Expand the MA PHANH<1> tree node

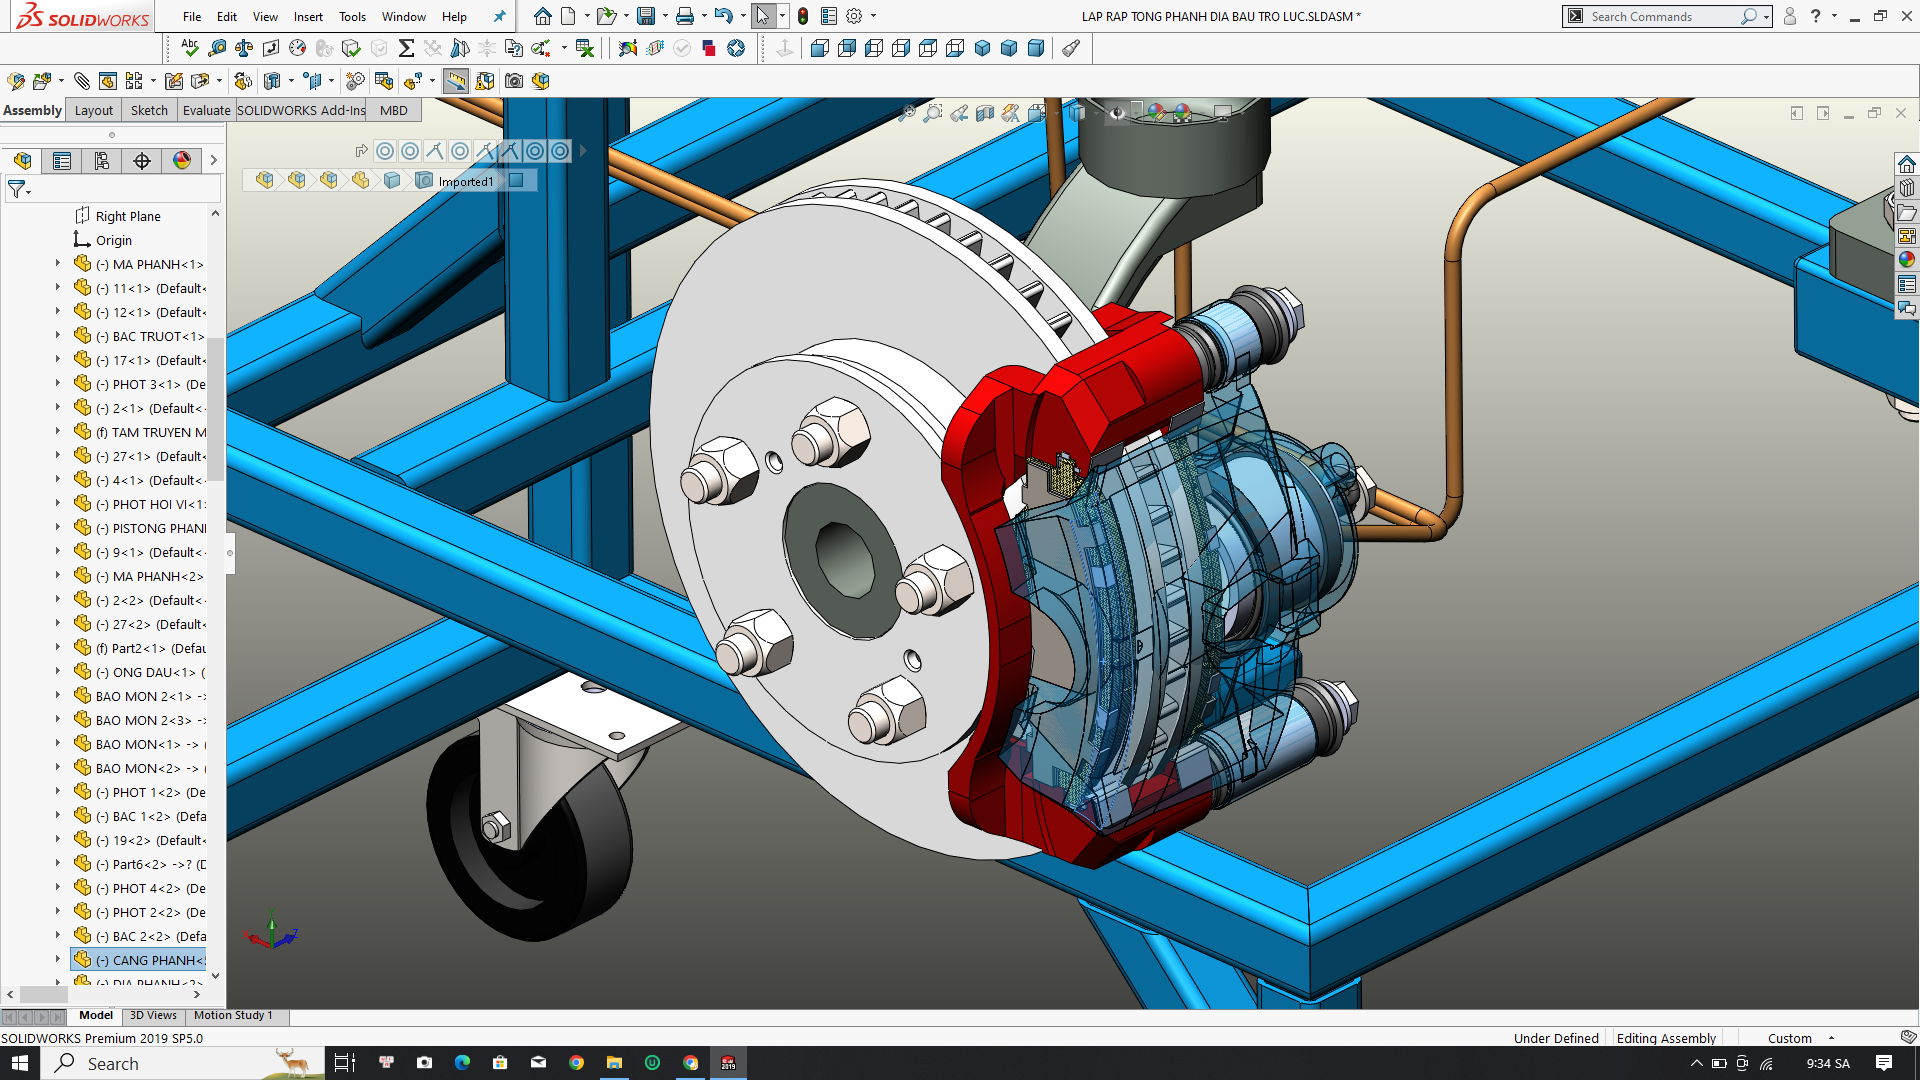tap(58, 263)
